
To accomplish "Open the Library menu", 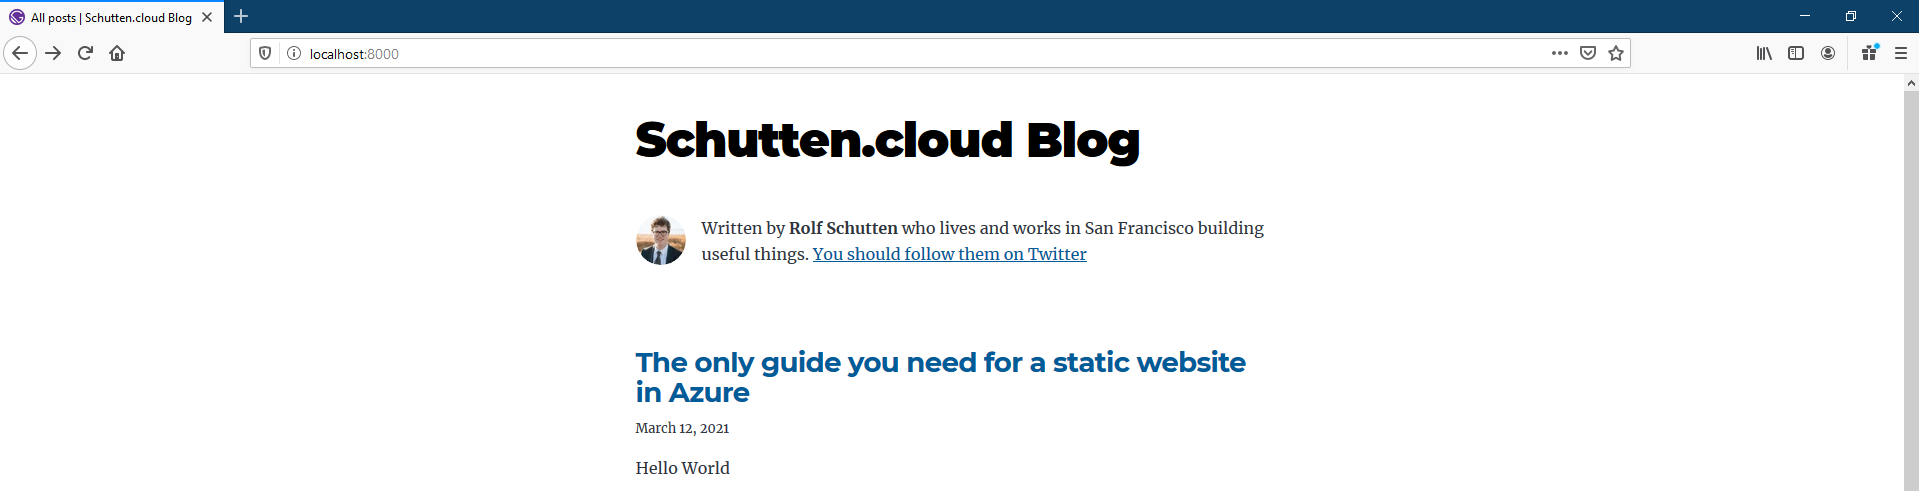I will point(1764,53).
